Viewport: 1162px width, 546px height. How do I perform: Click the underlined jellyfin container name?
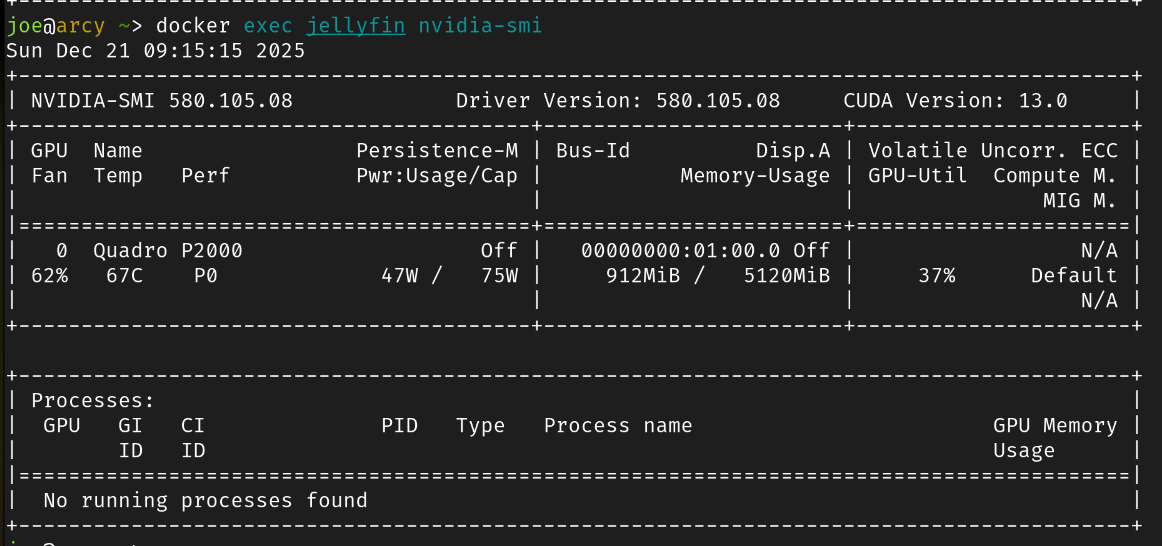(355, 26)
